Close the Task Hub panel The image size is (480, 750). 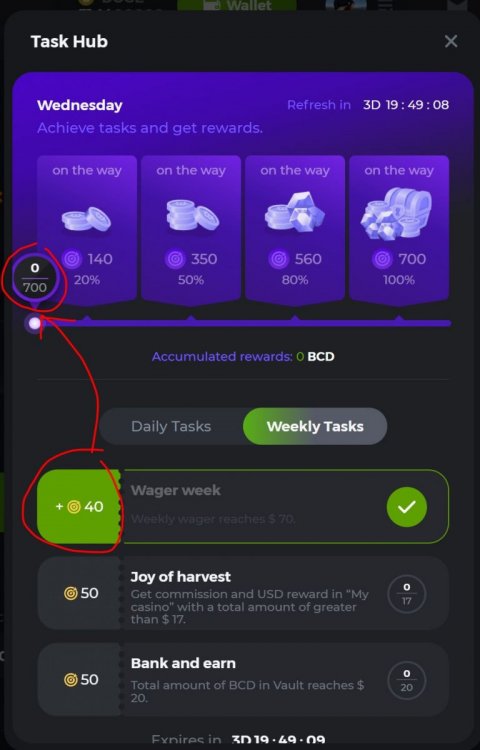(x=451, y=41)
